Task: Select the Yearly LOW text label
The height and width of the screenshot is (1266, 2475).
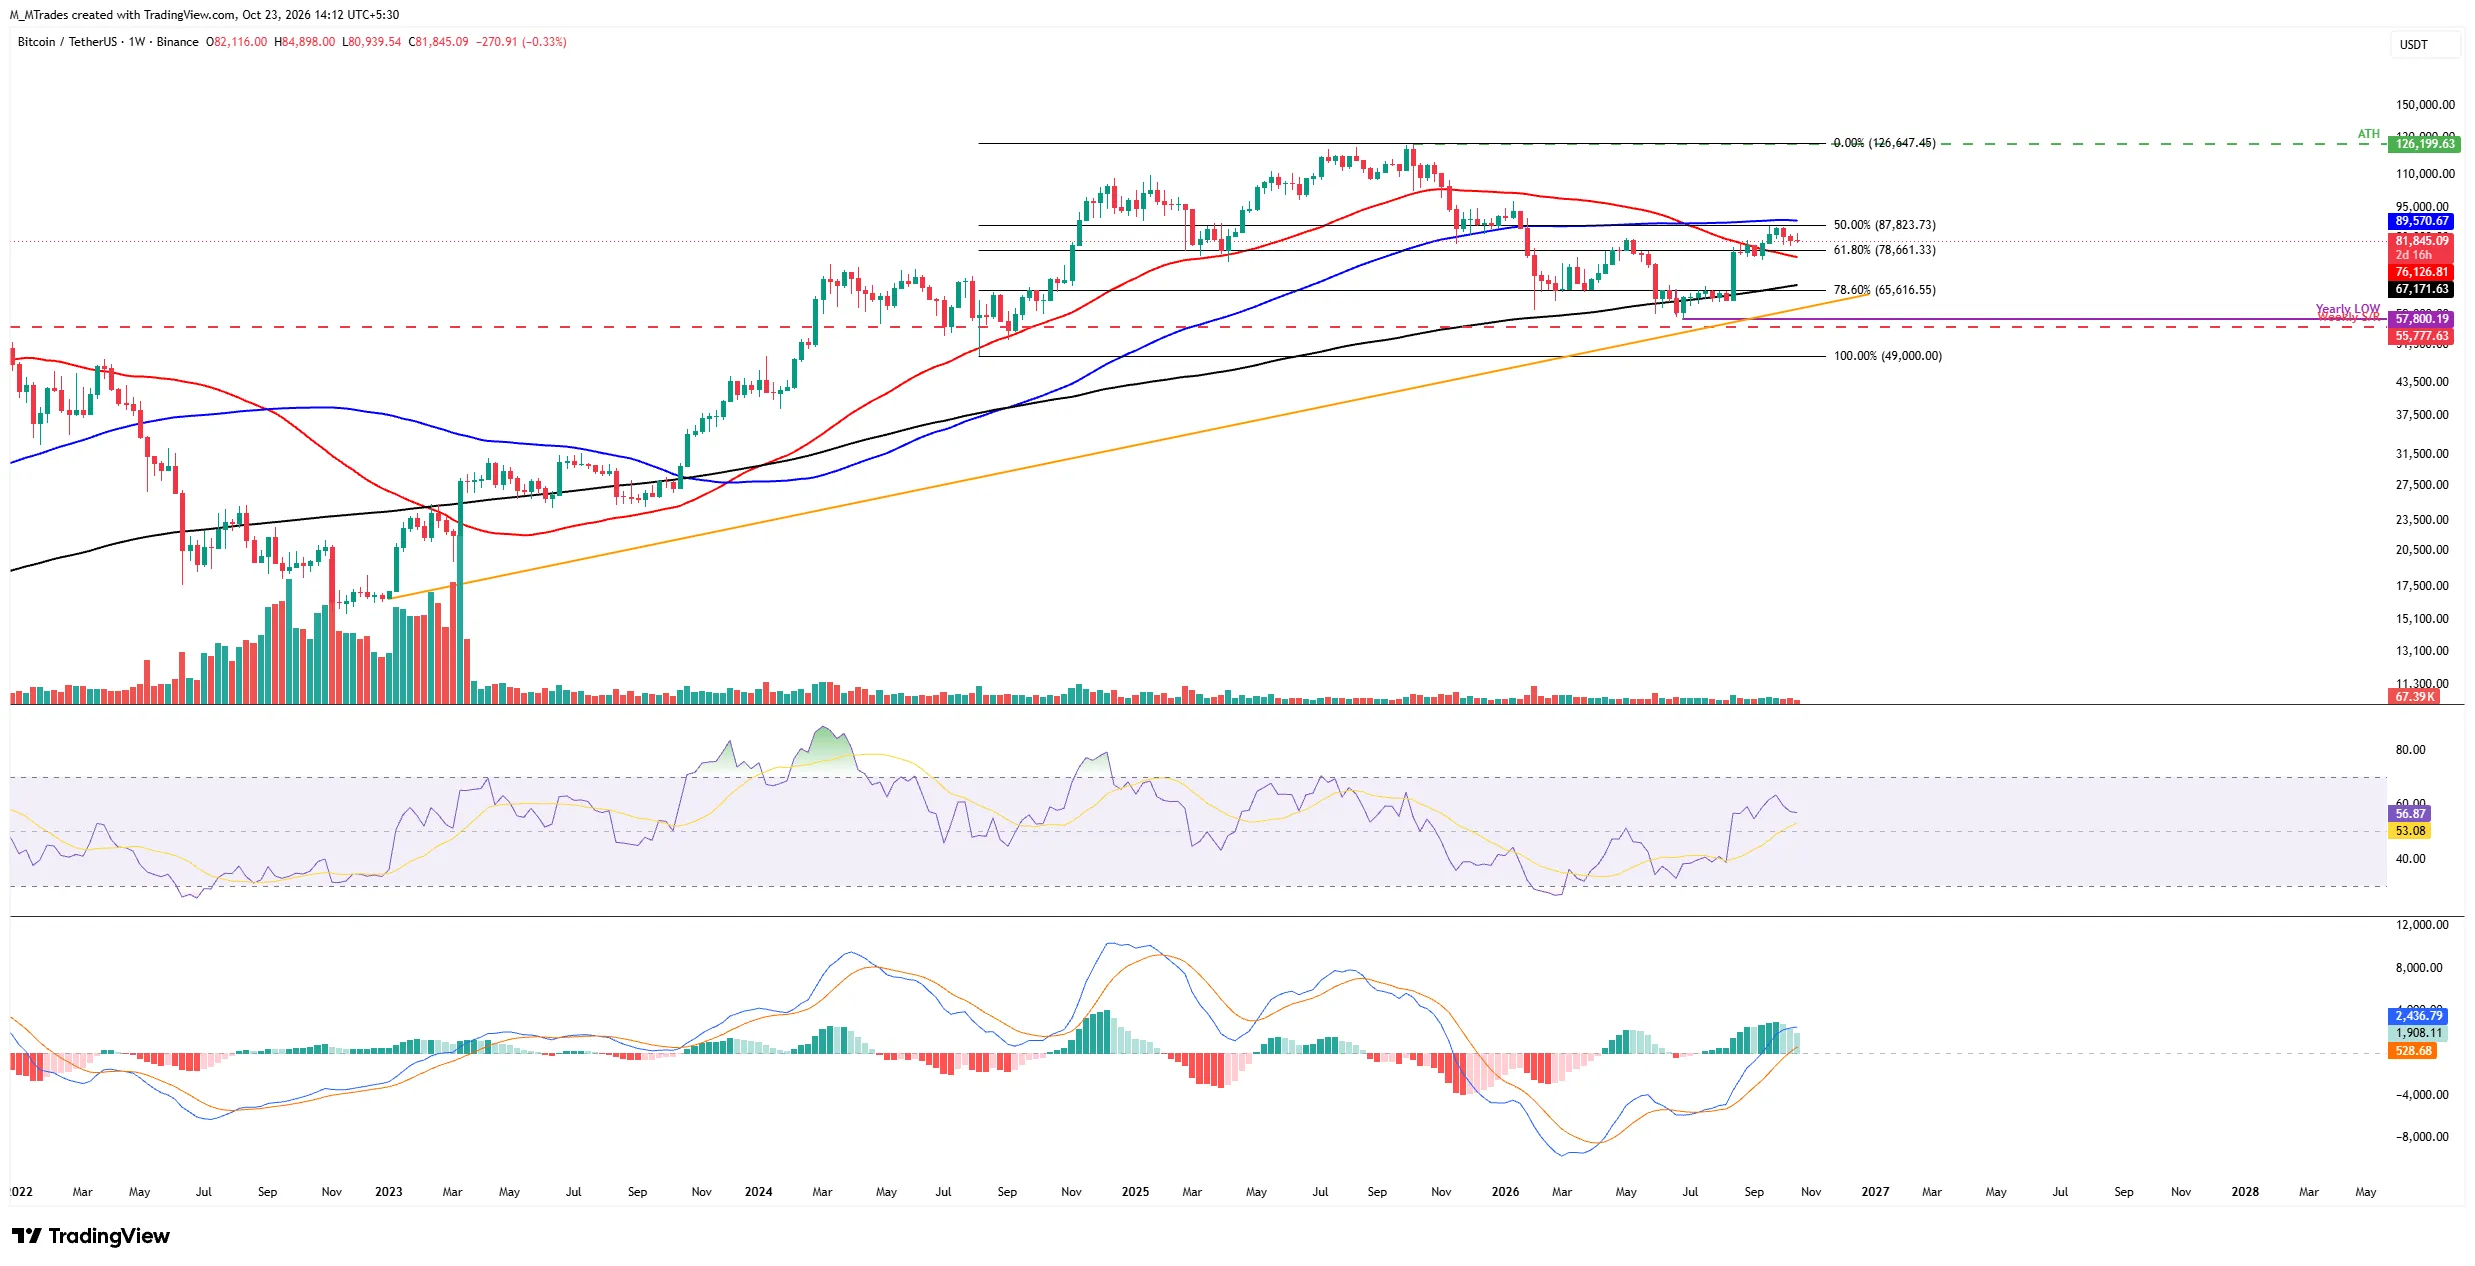Action: coord(2347,309)
